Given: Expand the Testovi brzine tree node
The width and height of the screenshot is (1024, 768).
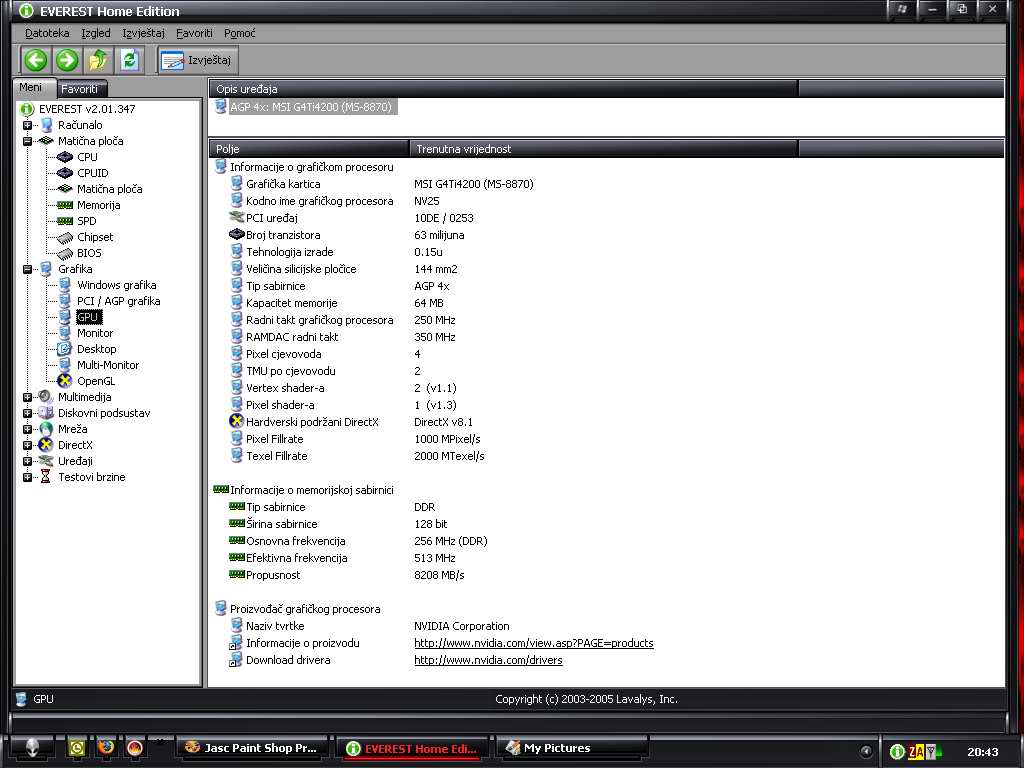Looking at the screenshot, I should click(27, 477).
